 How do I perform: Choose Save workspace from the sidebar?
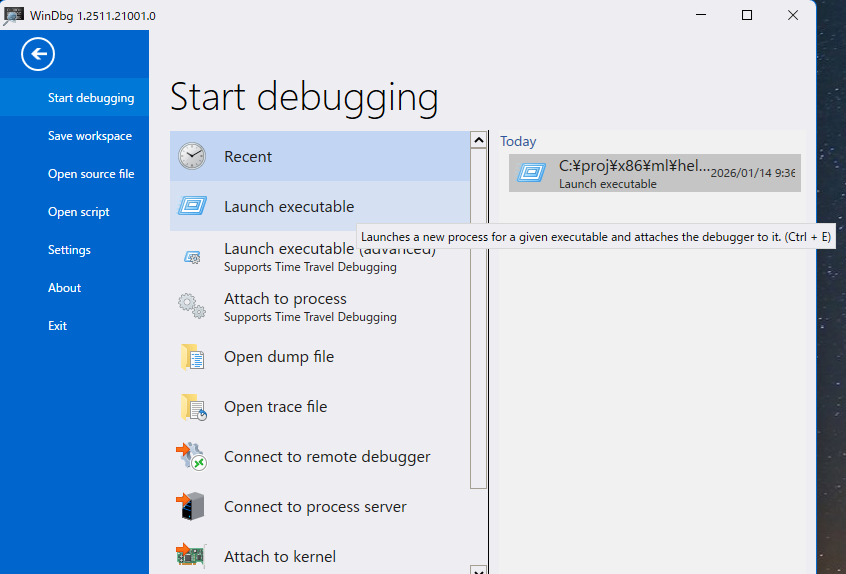click(89, 136)
